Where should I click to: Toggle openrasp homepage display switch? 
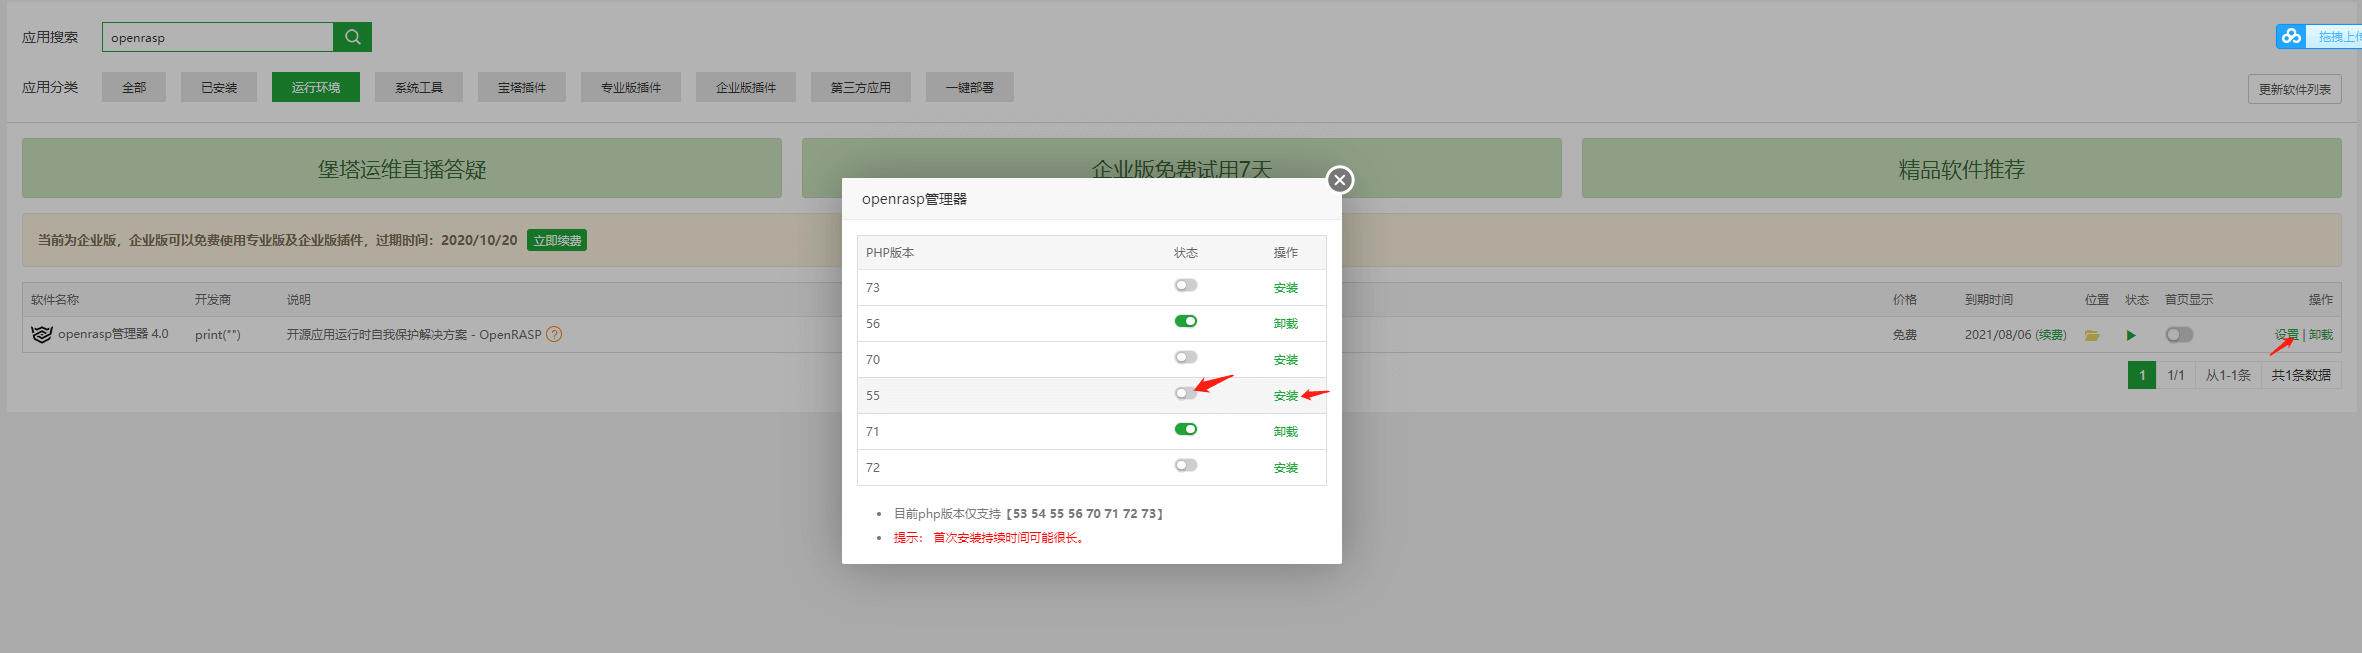click(x=2179, y=335)
